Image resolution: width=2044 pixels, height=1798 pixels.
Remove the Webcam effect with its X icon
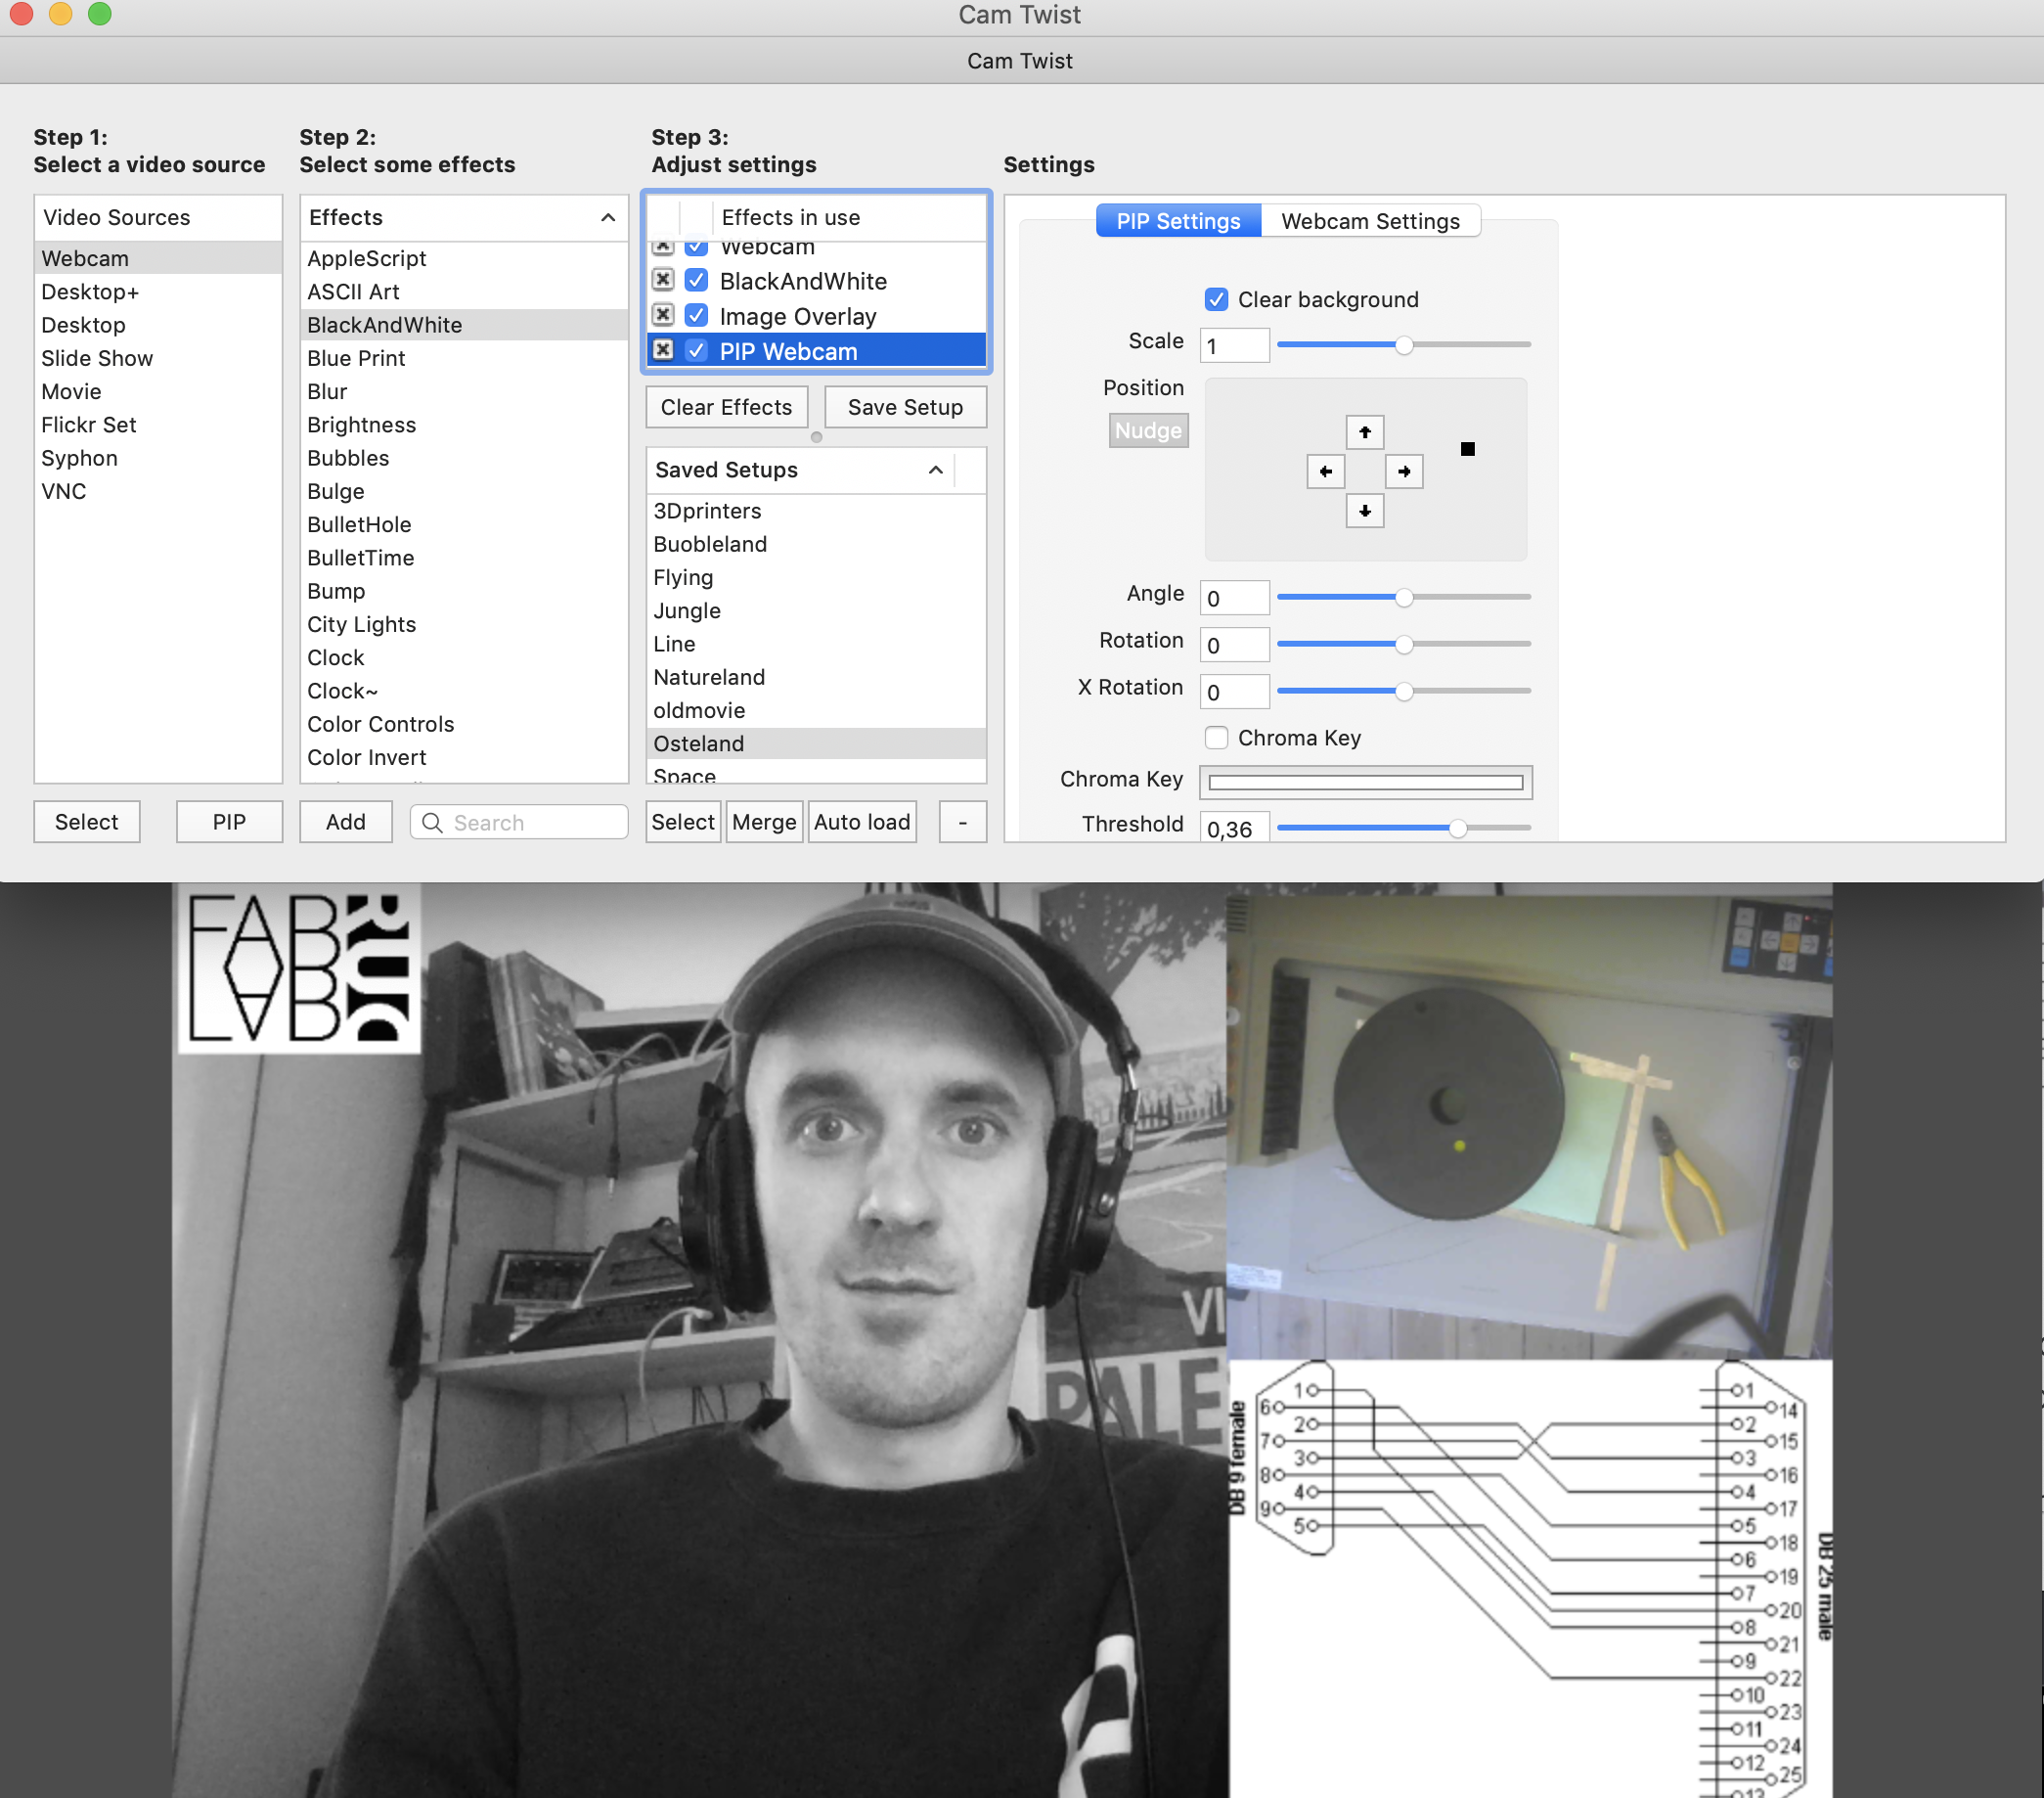pyautogui.click(x=663, y=247)
